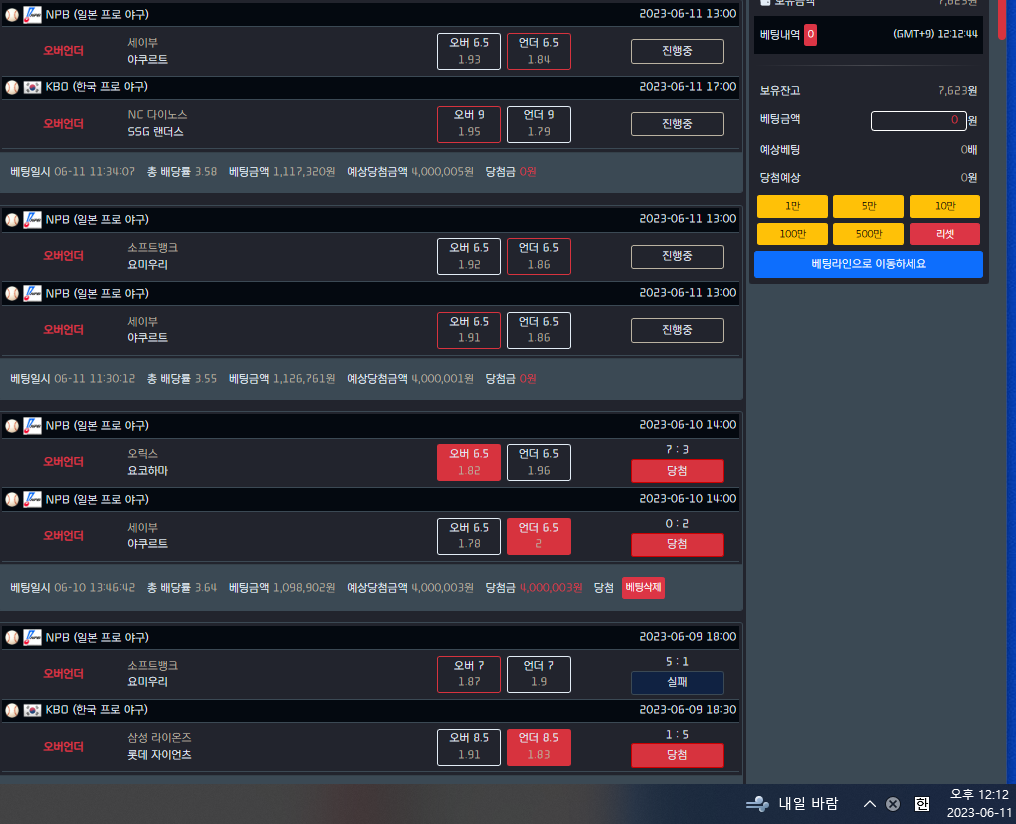The height and width of the screenshot is (824, 1016).
Task: Select 오버 9 at odds 1.95
Action: [469, 124]
